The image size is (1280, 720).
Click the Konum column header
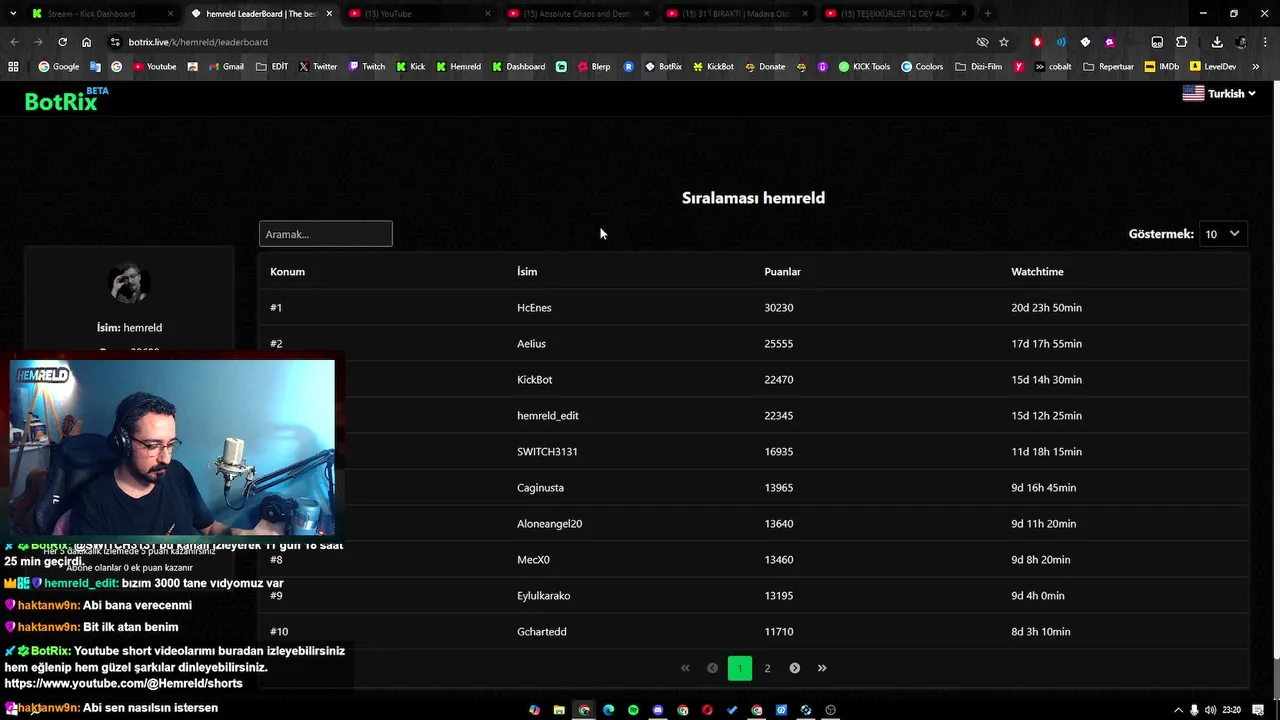(x=287, y=272)
